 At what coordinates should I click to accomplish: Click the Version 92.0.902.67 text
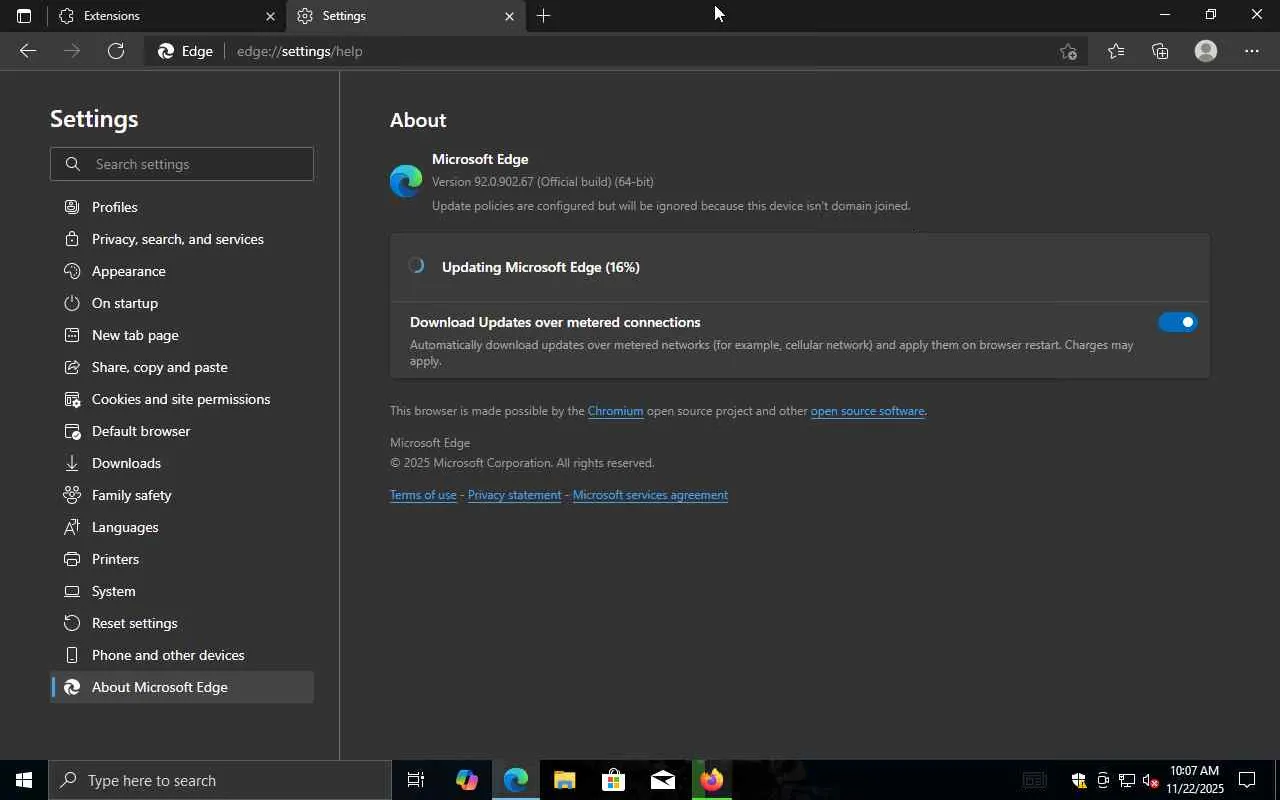click(x=542, y=182)
